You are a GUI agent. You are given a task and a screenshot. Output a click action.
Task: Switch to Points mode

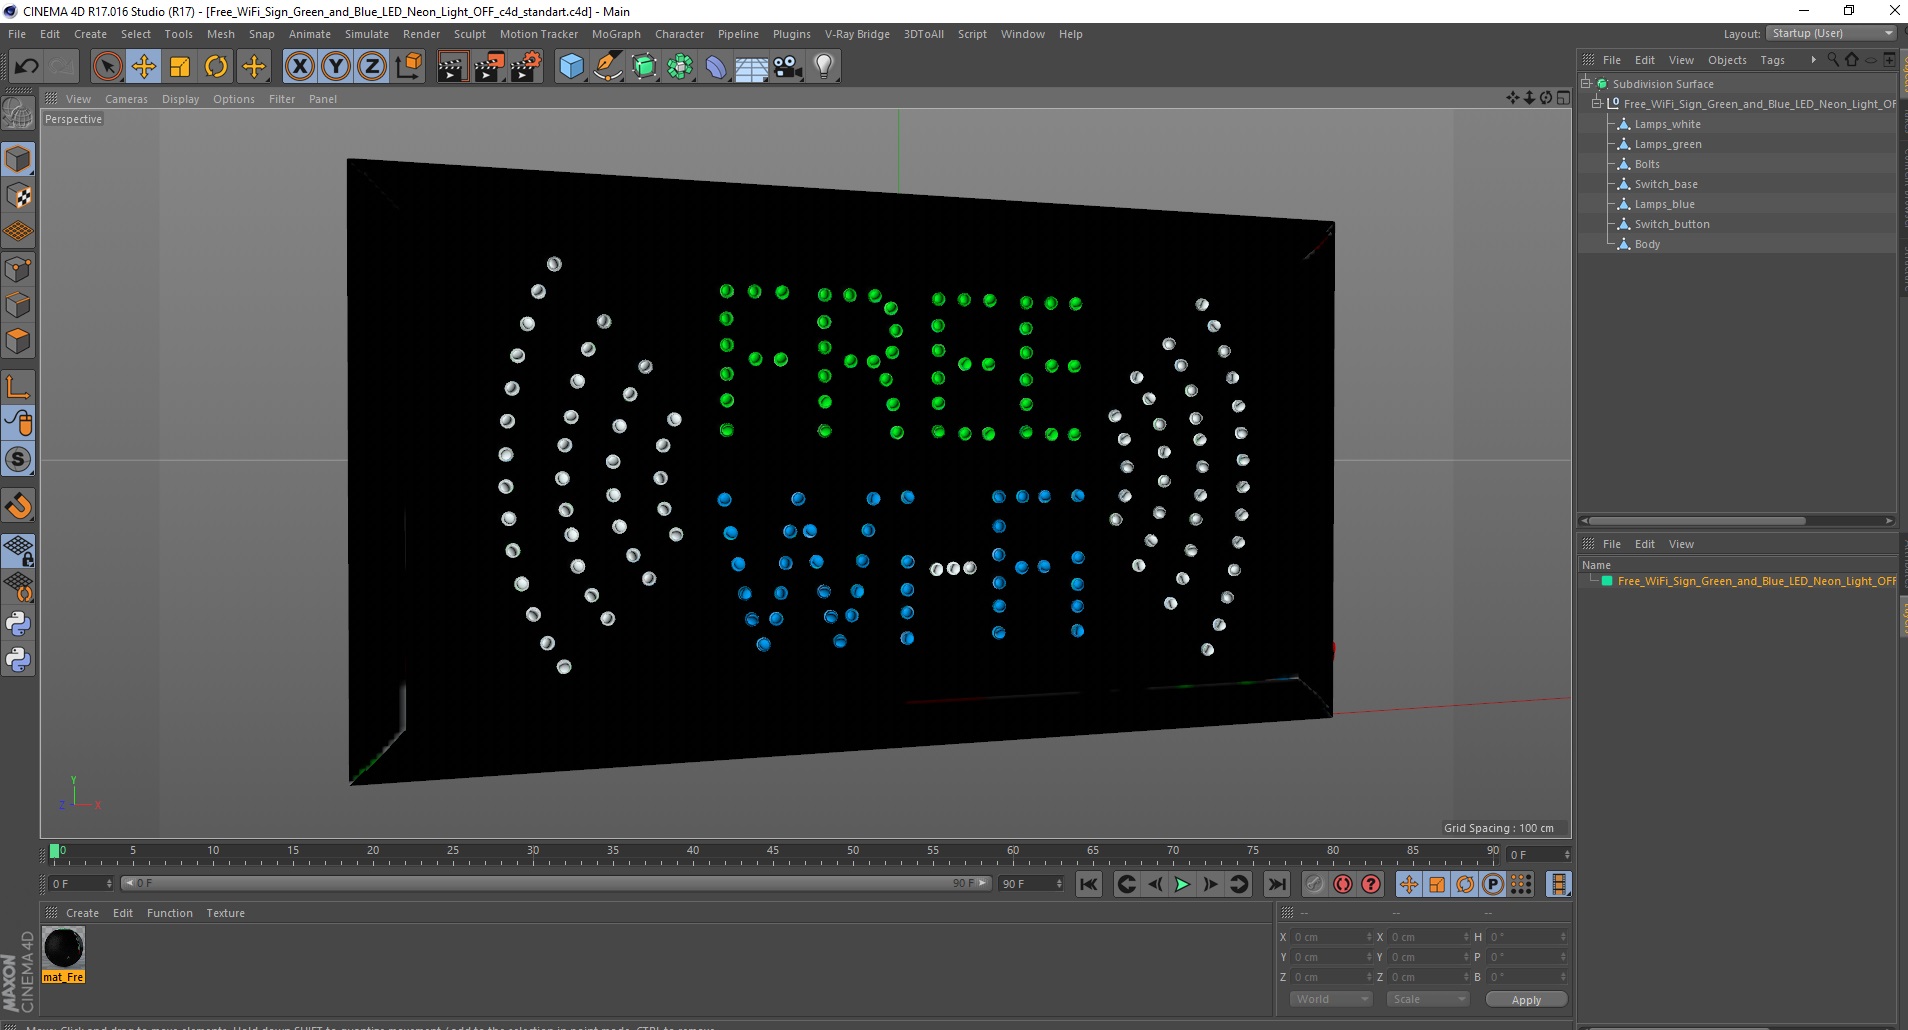18,268
